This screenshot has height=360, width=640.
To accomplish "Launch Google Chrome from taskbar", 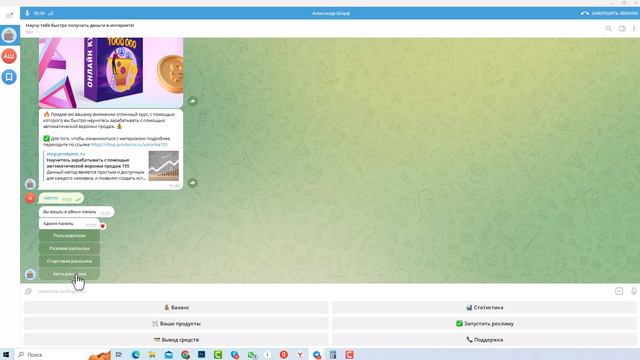I will [185, 355].
